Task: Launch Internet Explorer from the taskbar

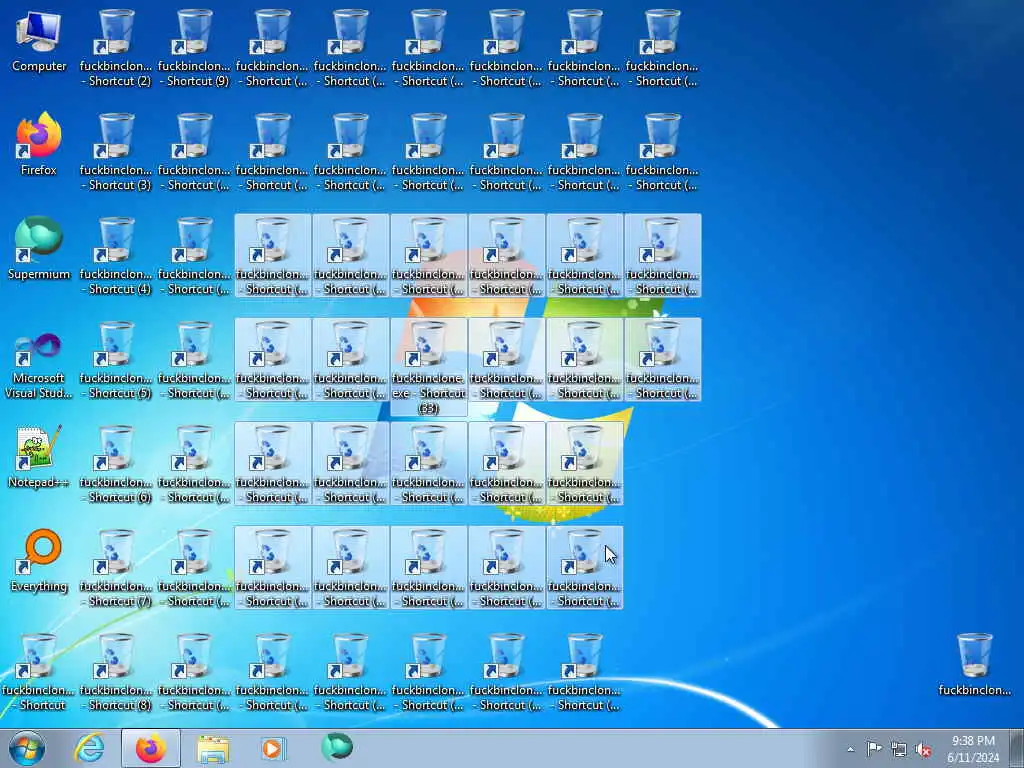Action: pos(89,748)
